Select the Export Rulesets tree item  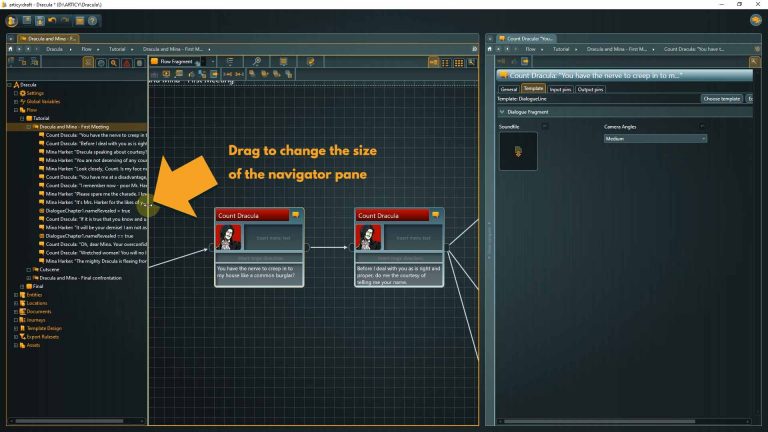pos(43,337)
